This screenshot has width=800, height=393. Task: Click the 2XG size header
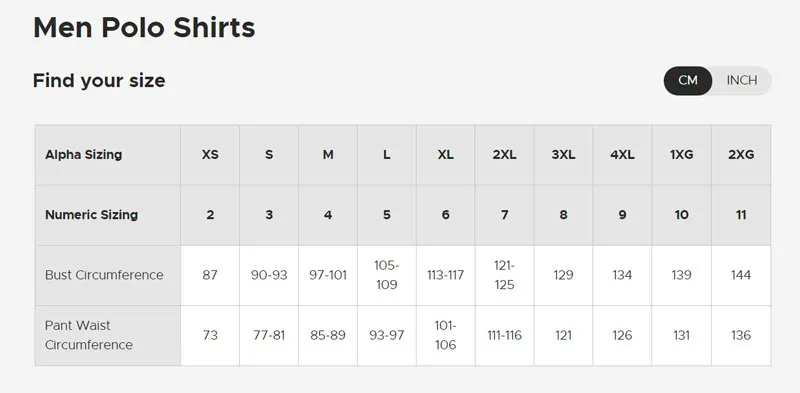click(x=741, y=155)
